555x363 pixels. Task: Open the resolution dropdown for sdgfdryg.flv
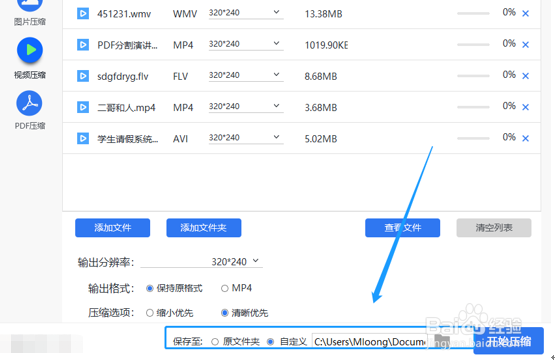pyautogui.click(x=246, y=75)
